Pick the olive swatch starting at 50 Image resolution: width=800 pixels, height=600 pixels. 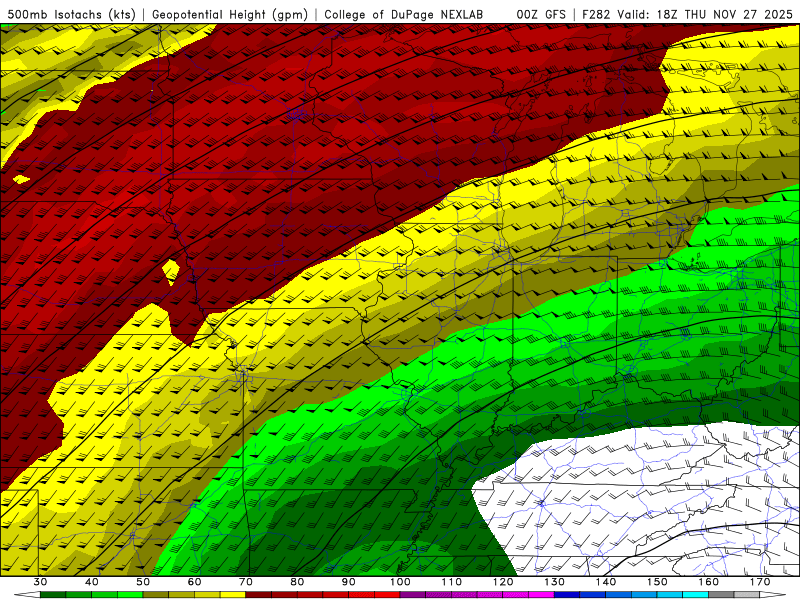tap(156, 595)
